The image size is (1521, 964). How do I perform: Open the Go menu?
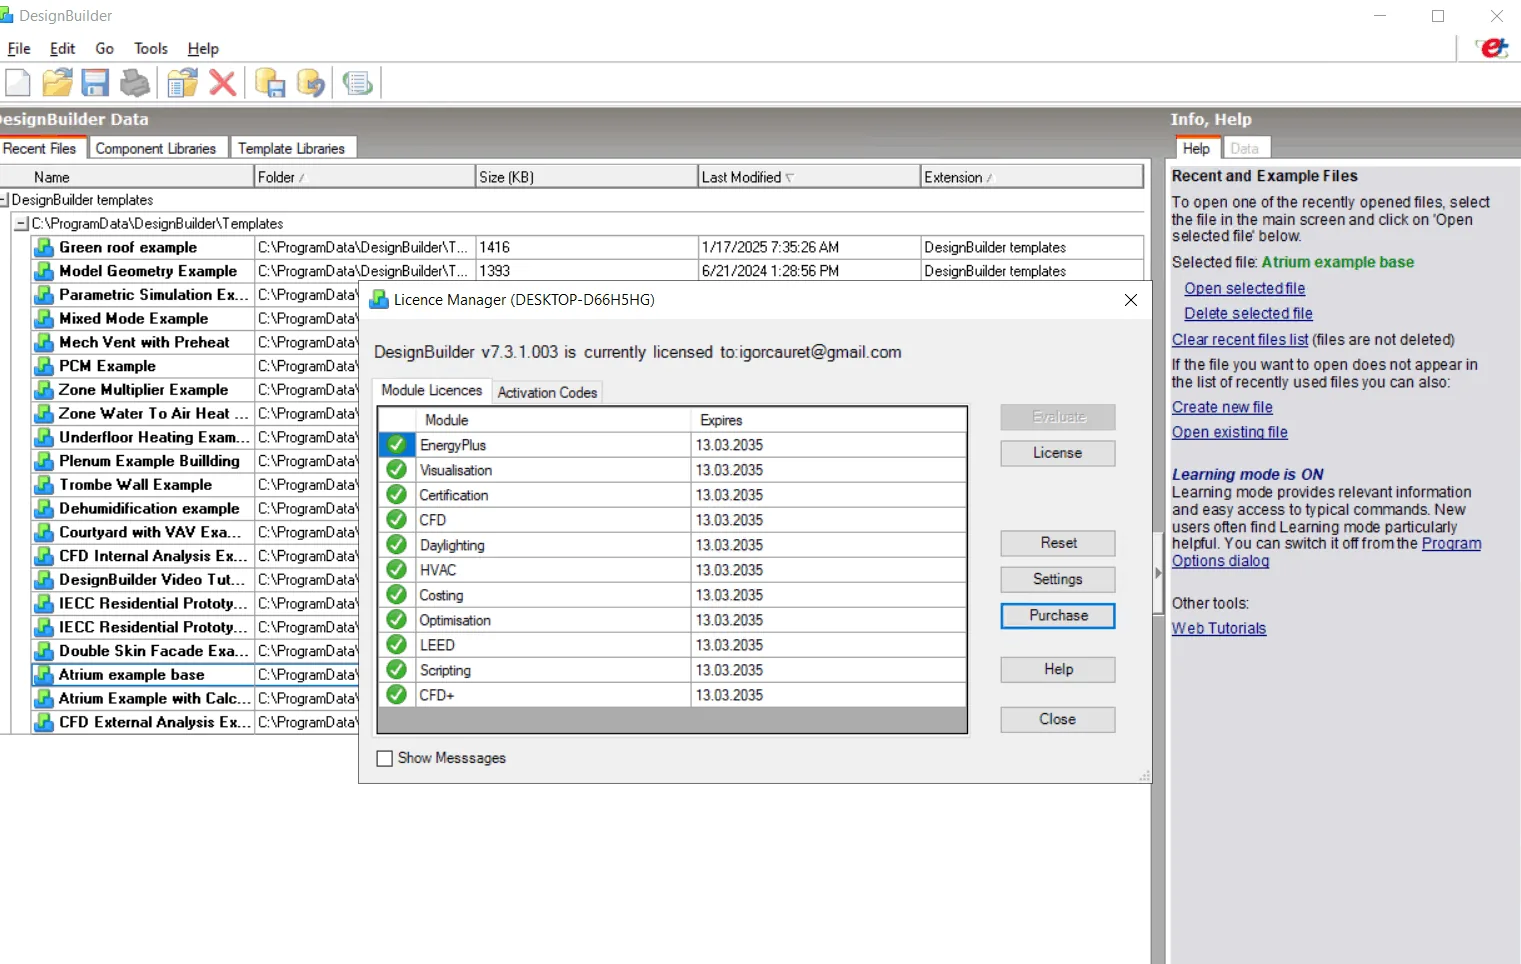pyautogui.click(x=104, y=48)
